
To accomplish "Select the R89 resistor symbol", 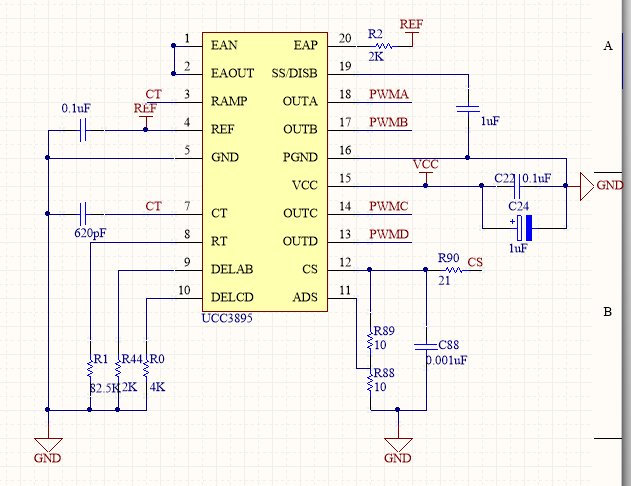I will point(370,340).
